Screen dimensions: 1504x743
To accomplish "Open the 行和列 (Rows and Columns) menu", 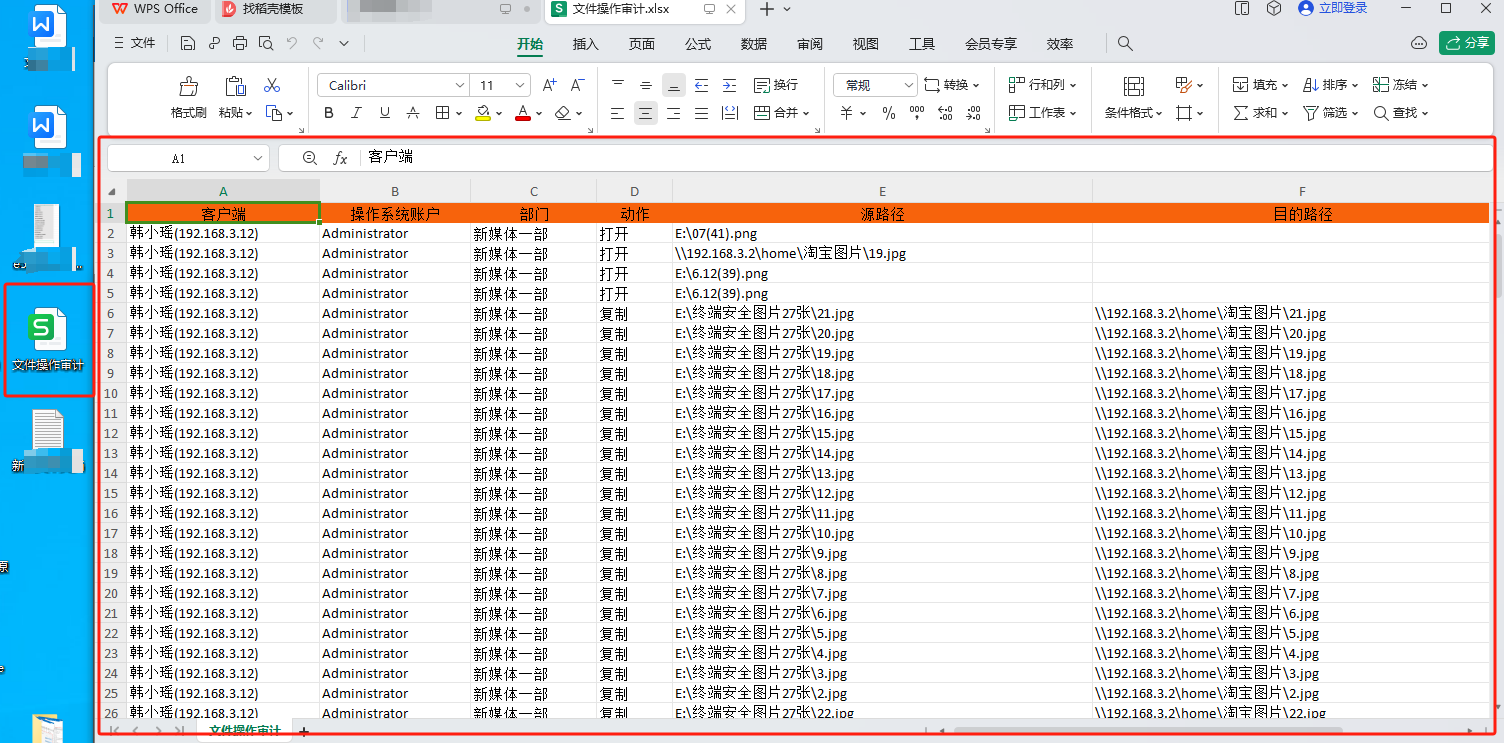I will (1043, 85).
